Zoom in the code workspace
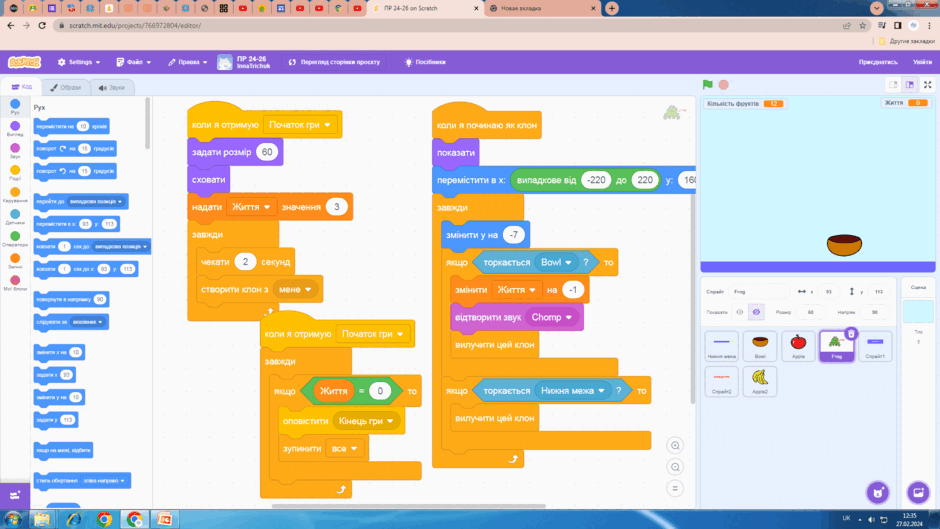 (x=675, y=445)
